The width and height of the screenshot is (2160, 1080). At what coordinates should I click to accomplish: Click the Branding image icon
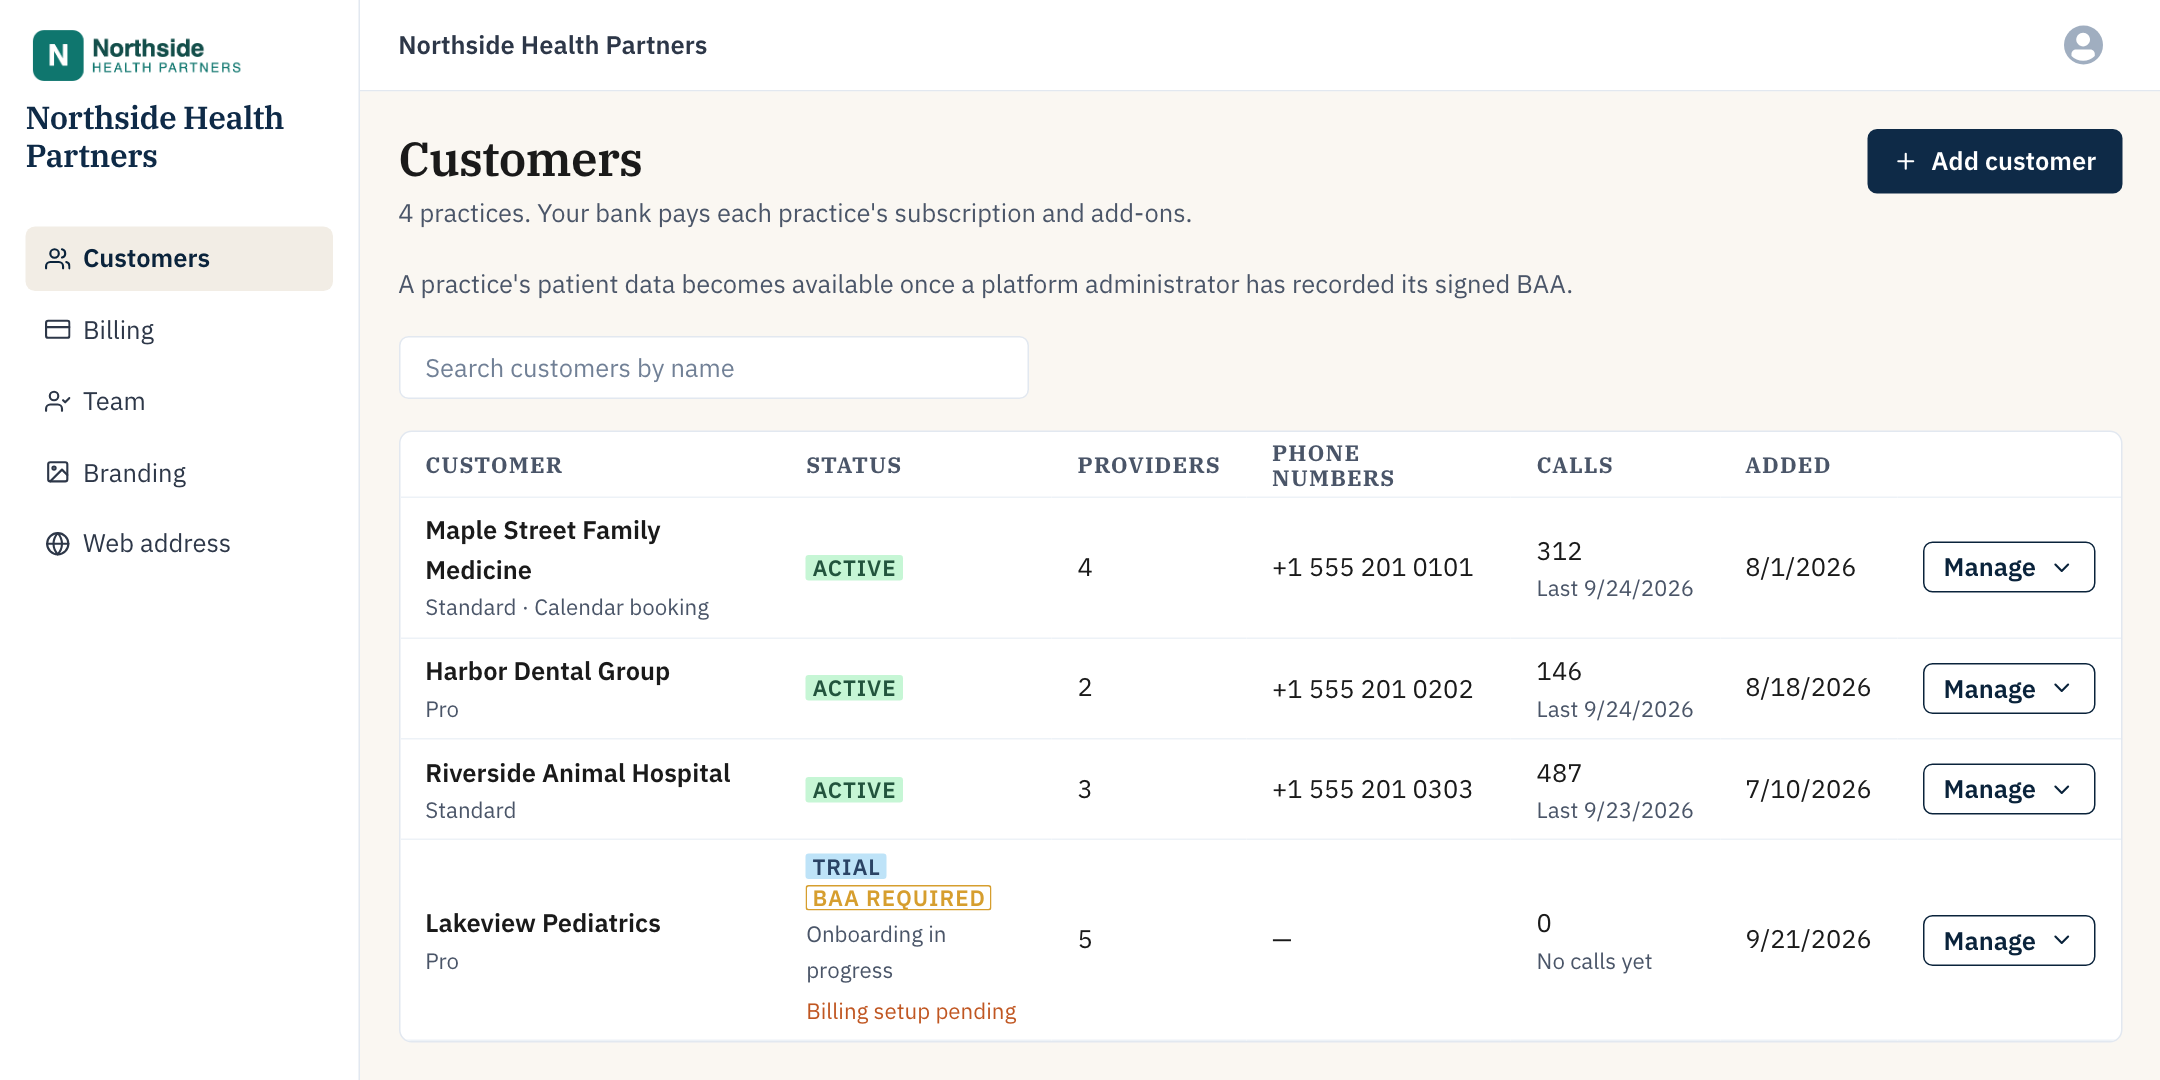[x=58, y=473]
